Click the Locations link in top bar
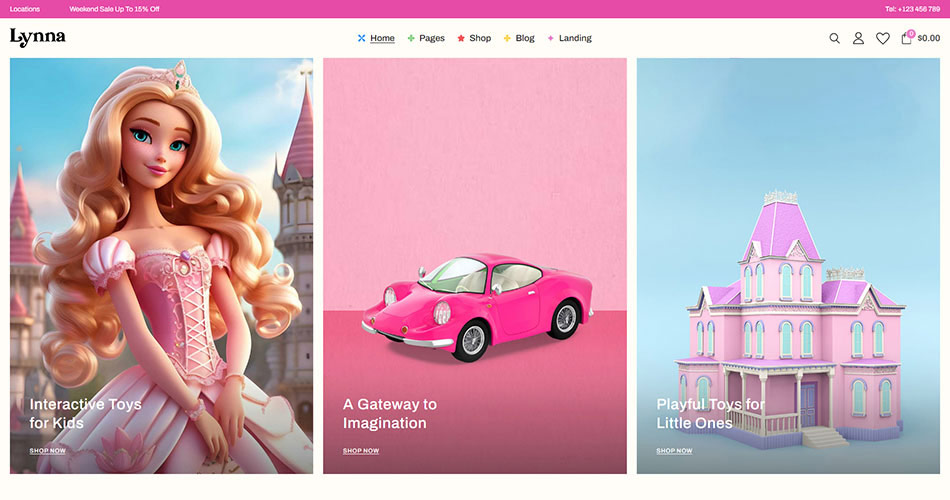This screenshot has width=950, height=500. point(25,9)
